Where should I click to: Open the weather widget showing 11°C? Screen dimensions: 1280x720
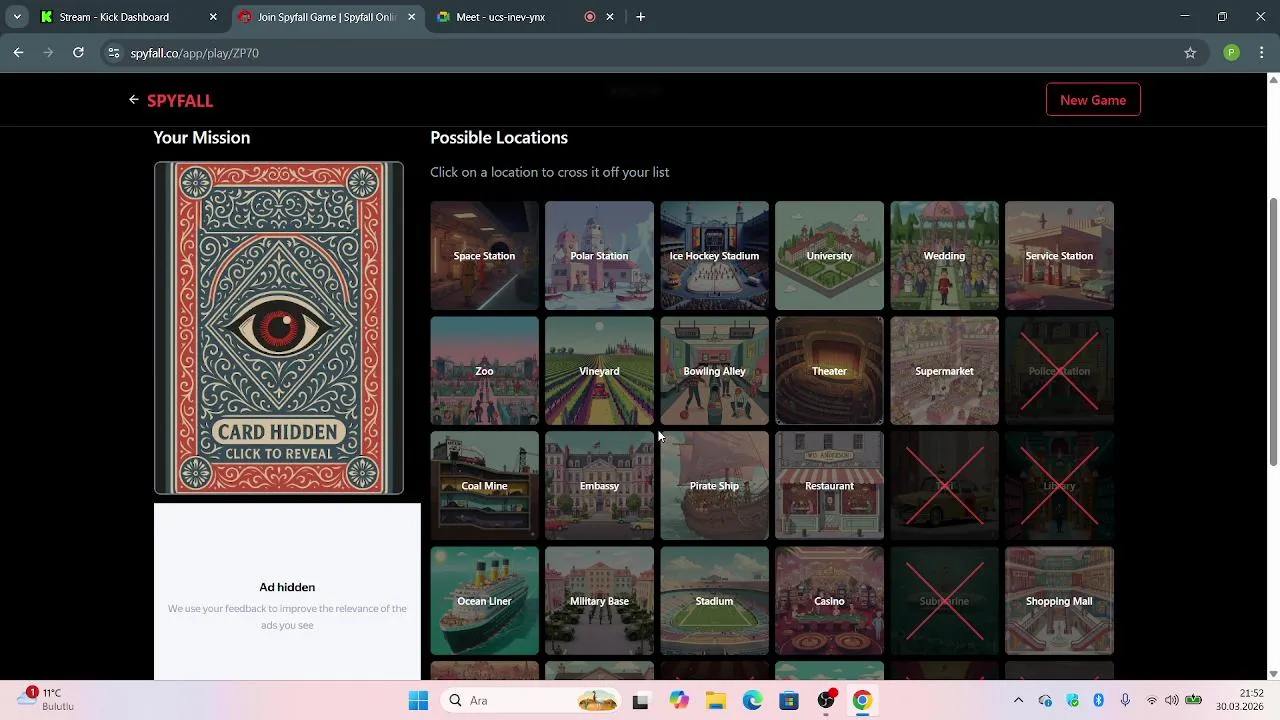tap(47, 699)
